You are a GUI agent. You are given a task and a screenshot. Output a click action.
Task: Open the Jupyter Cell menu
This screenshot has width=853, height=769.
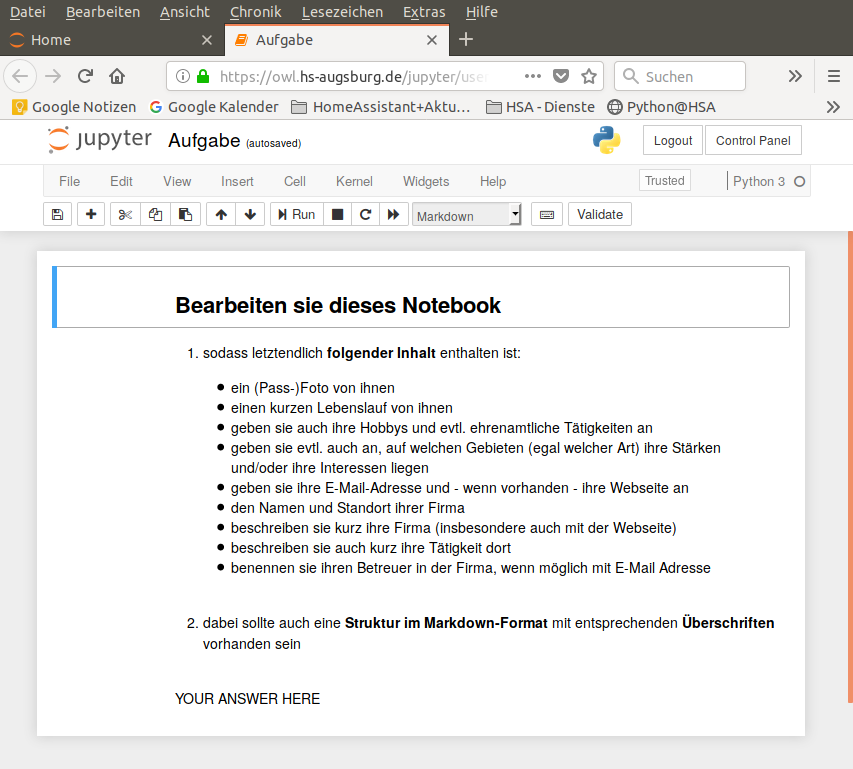(295, 181)
